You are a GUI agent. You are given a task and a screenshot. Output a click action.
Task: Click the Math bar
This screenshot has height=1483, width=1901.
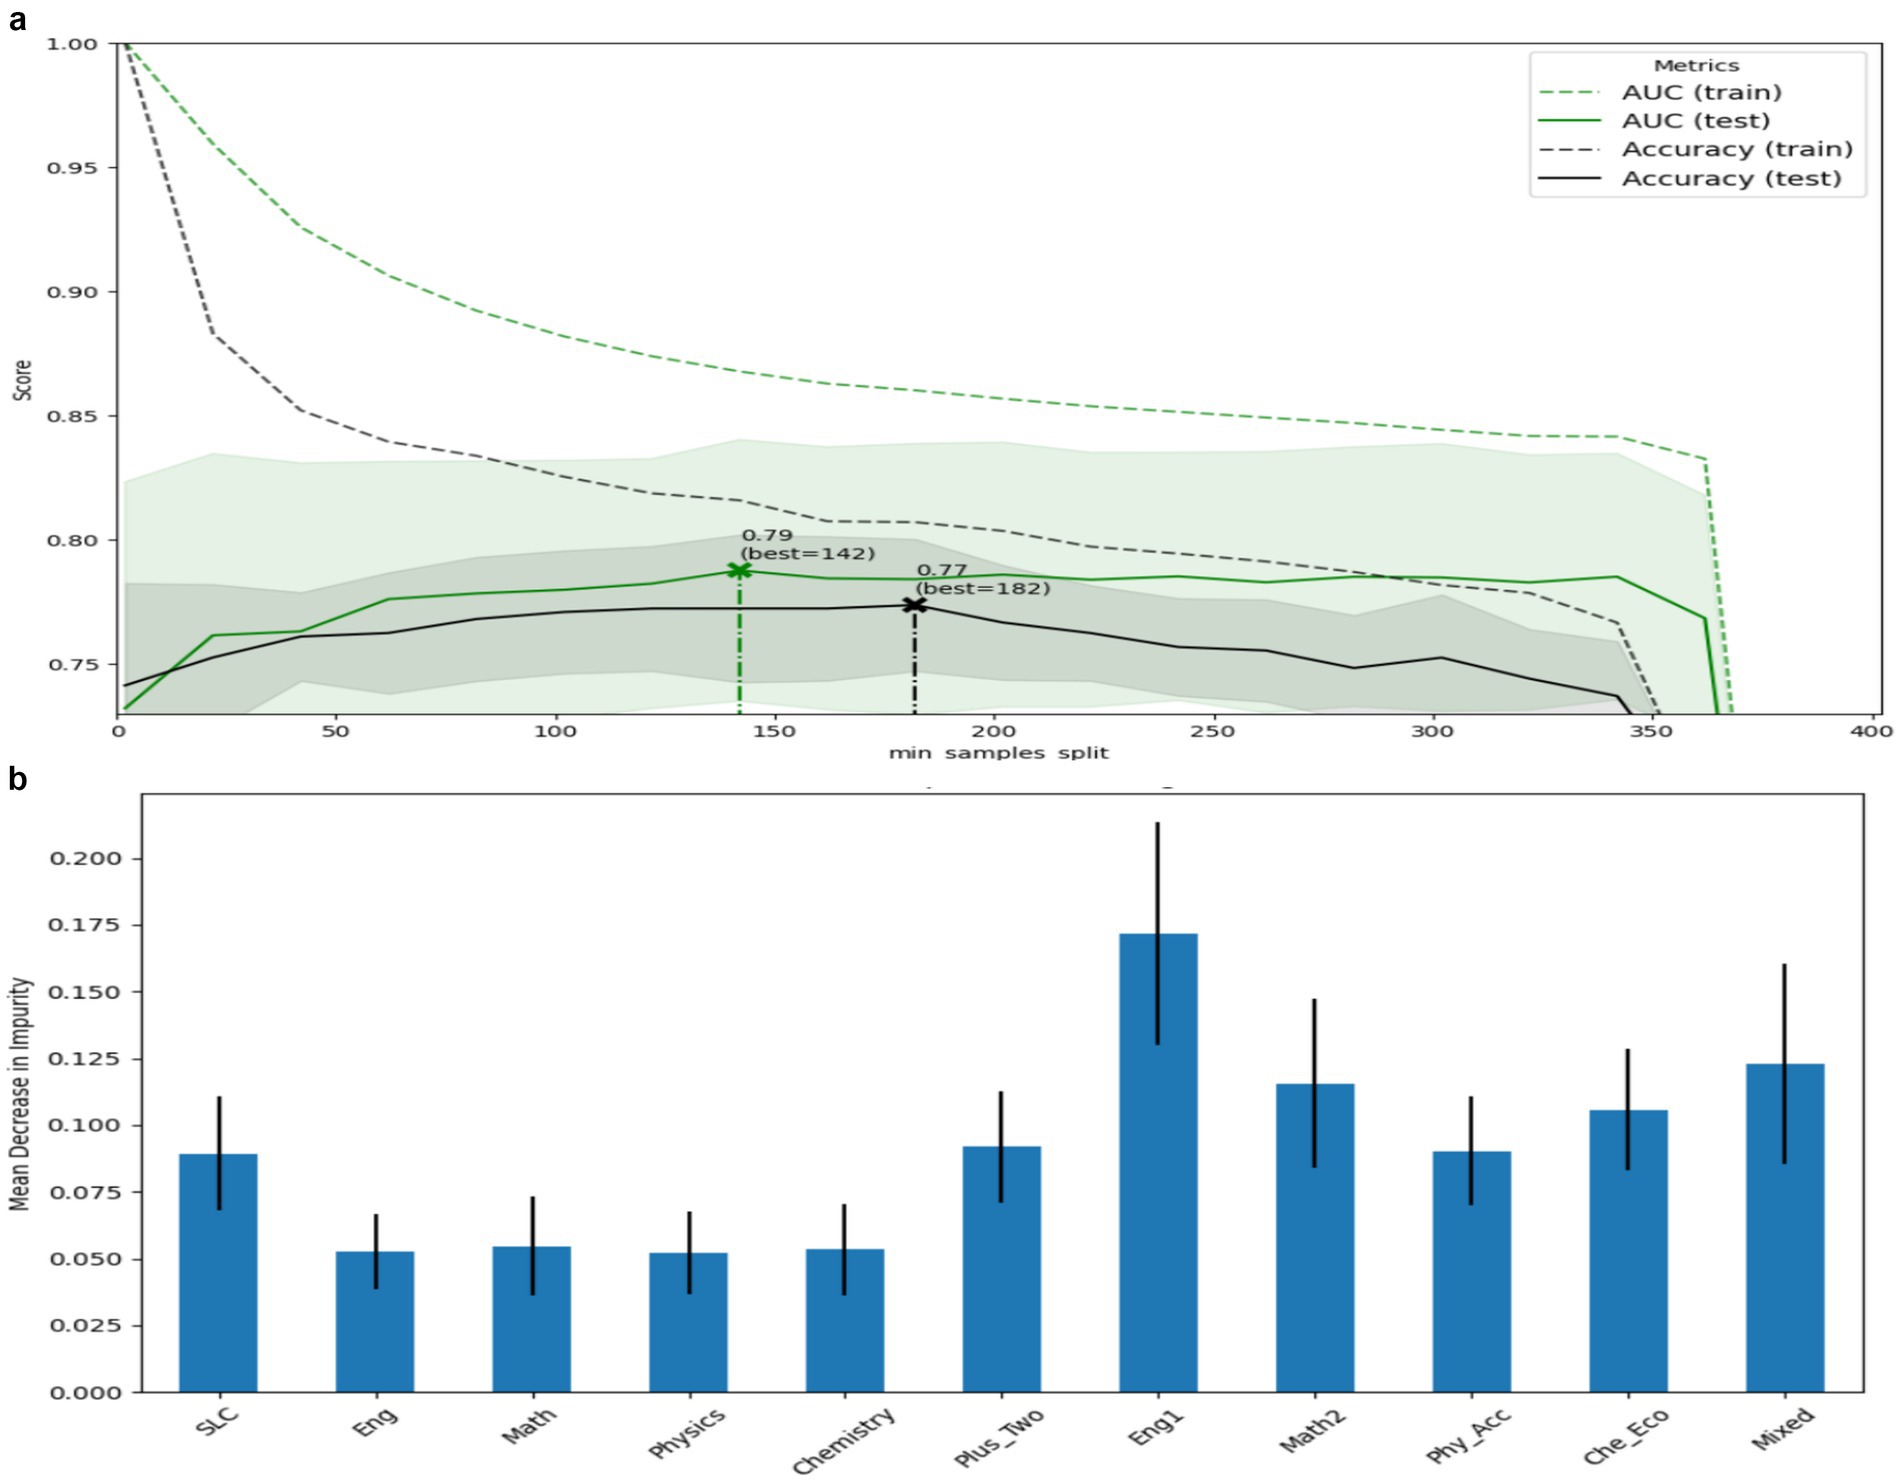pos(532,1319)
